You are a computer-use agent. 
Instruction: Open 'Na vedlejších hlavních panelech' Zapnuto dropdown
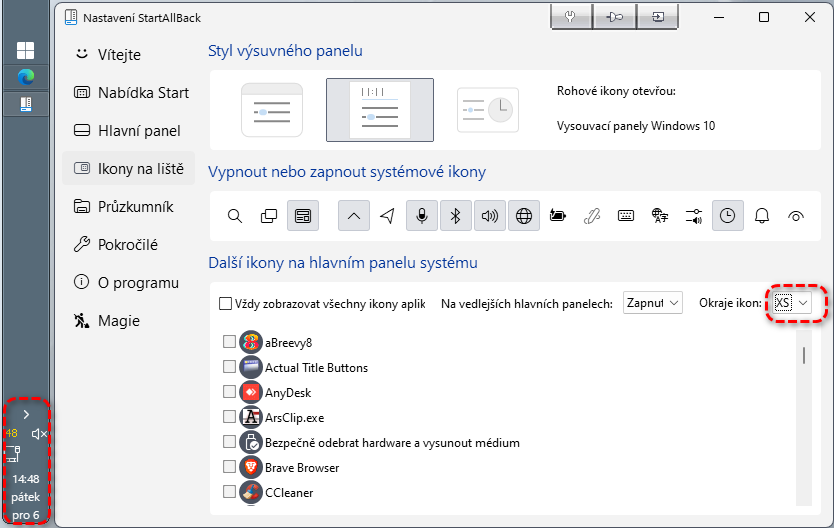(x=653, y=303)
